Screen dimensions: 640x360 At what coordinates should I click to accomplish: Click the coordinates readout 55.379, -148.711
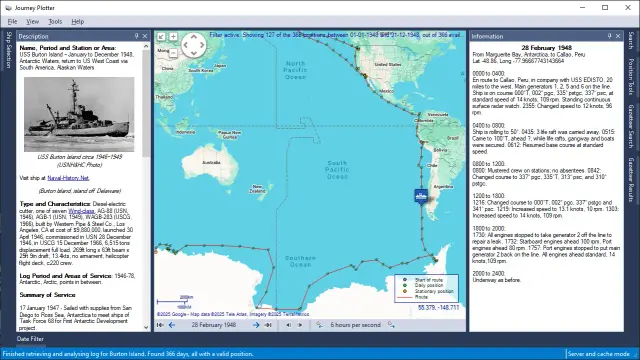coord(439,307)
